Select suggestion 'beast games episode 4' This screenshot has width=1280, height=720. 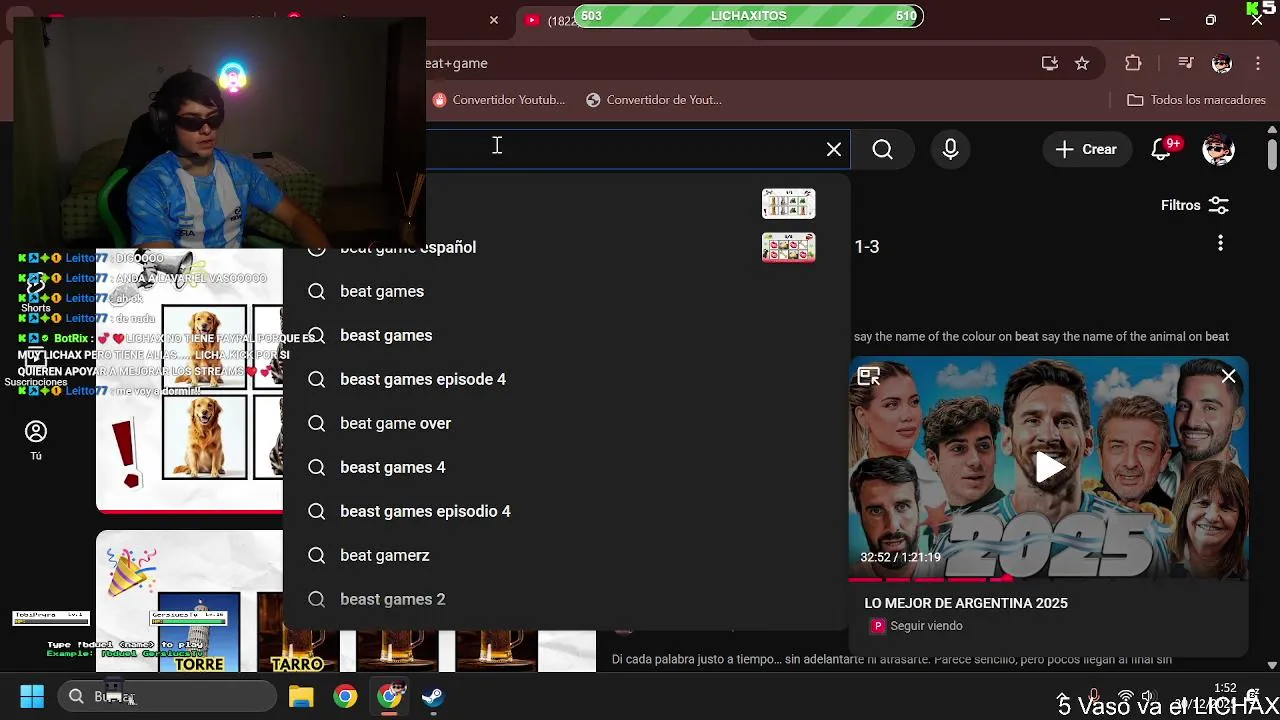tap(566, 379)
